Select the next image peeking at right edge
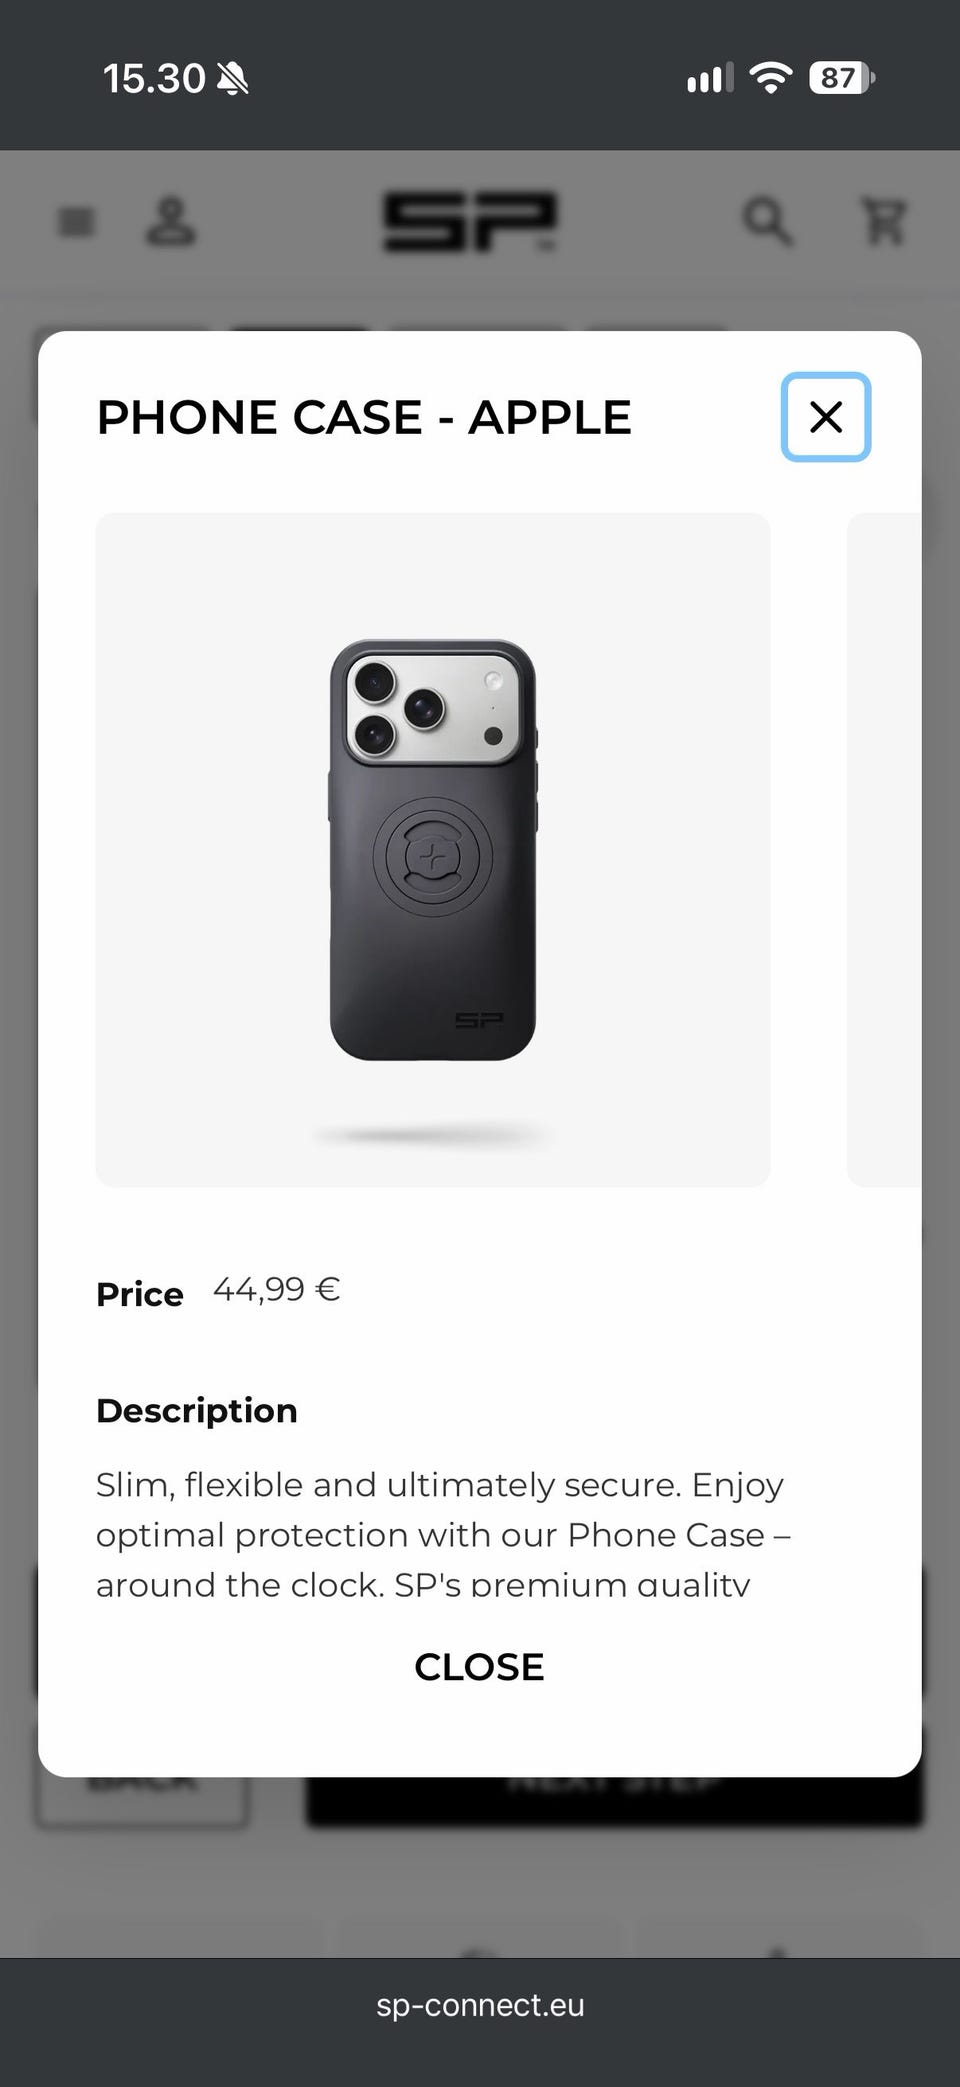960x2087 pixels. (x=884, y=850)
